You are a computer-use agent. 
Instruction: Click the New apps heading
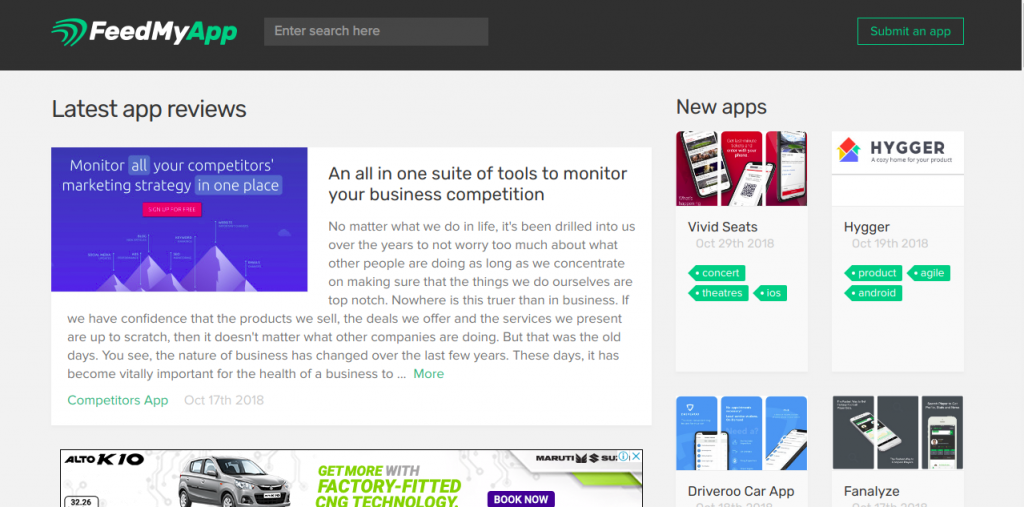[x=721, y=106]
